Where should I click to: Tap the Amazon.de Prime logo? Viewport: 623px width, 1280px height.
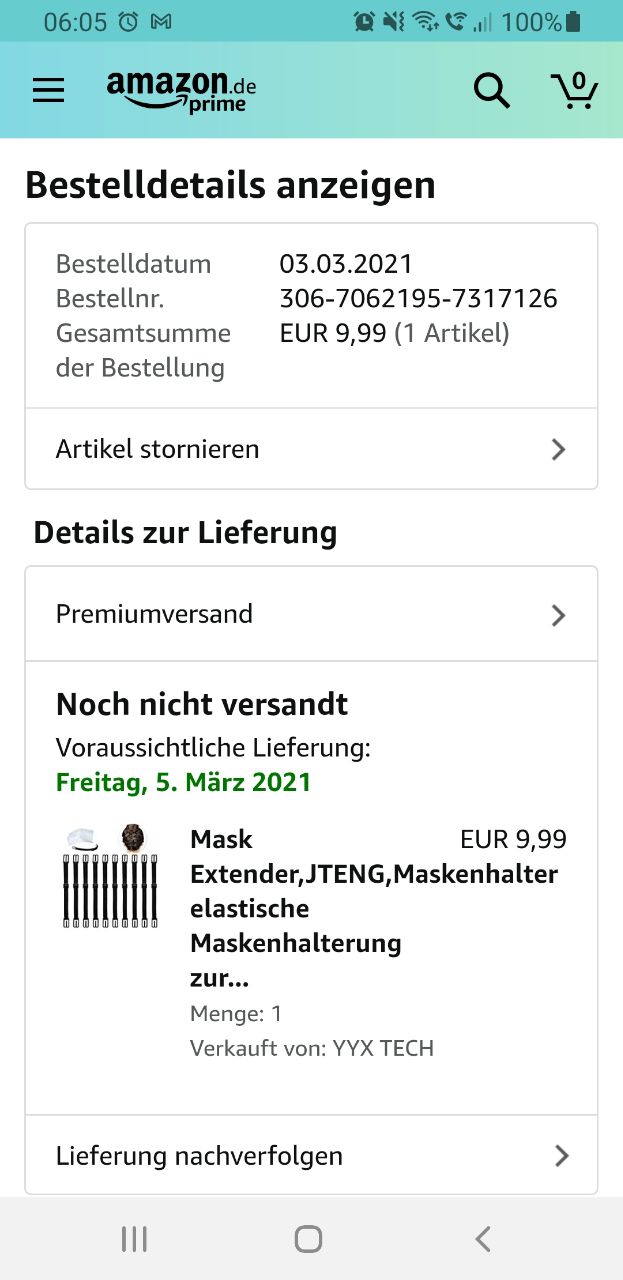[181, 91]
